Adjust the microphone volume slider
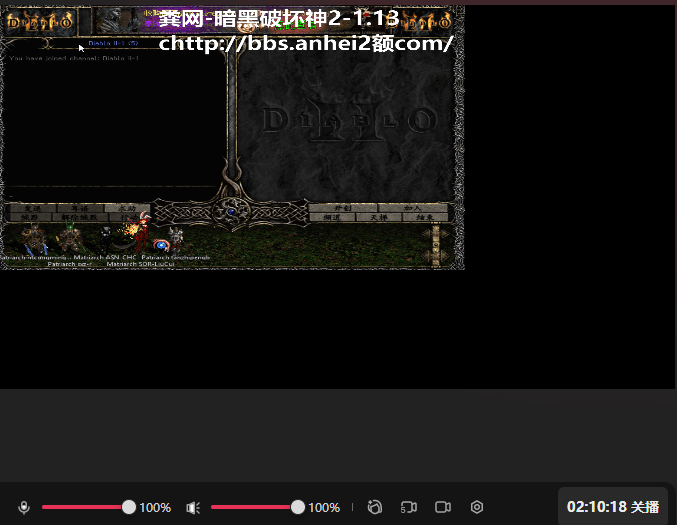Screen dimensions: 677x525 pos(89,507)
